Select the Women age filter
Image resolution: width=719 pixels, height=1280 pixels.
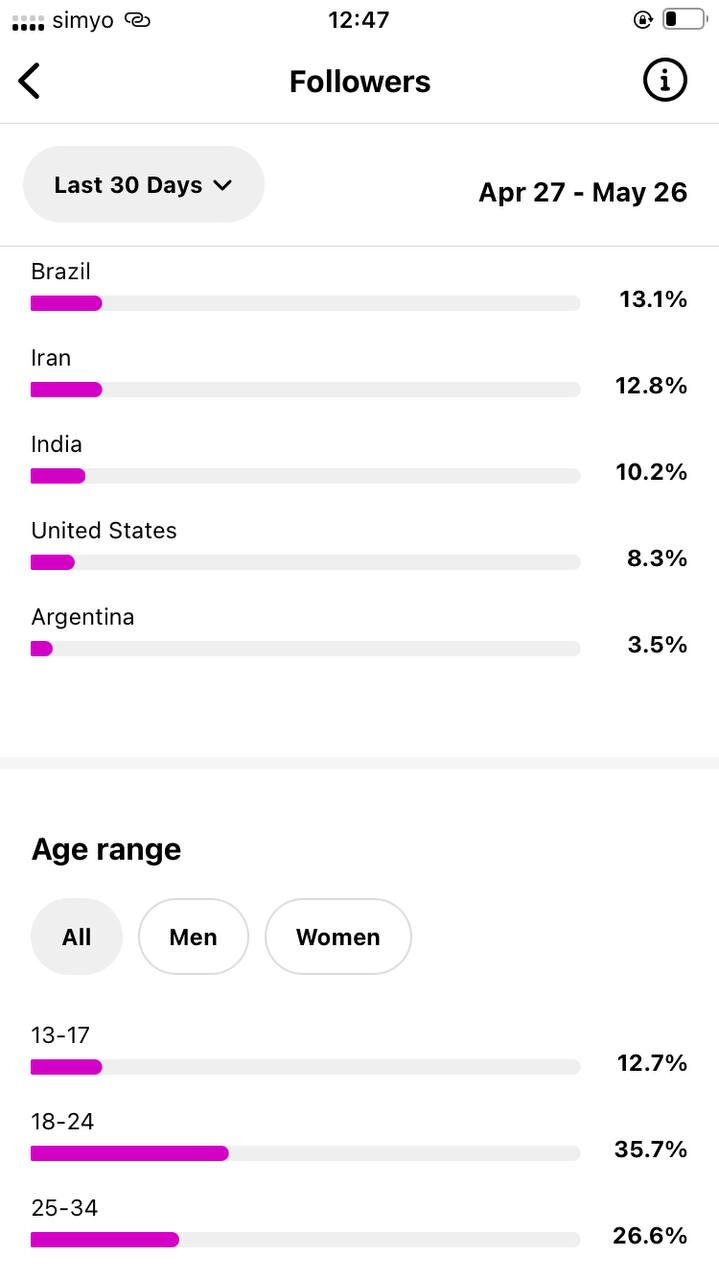point(338,937)
